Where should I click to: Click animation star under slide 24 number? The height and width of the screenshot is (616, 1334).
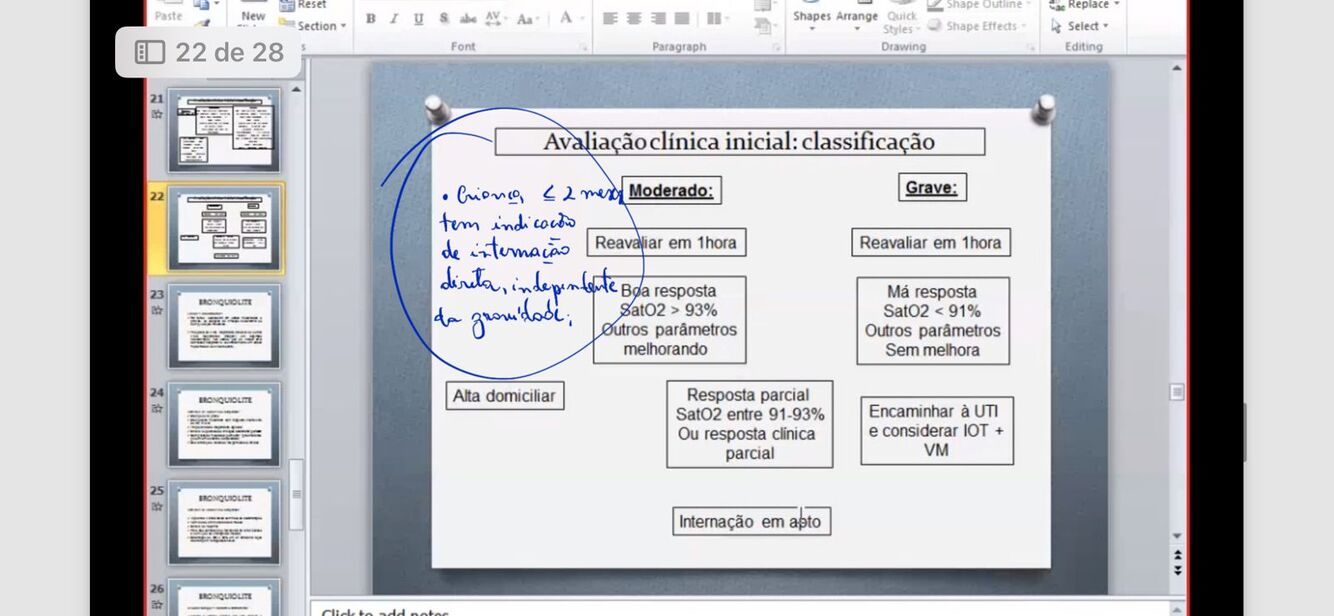pyautogui.click(x=156, y=408)
